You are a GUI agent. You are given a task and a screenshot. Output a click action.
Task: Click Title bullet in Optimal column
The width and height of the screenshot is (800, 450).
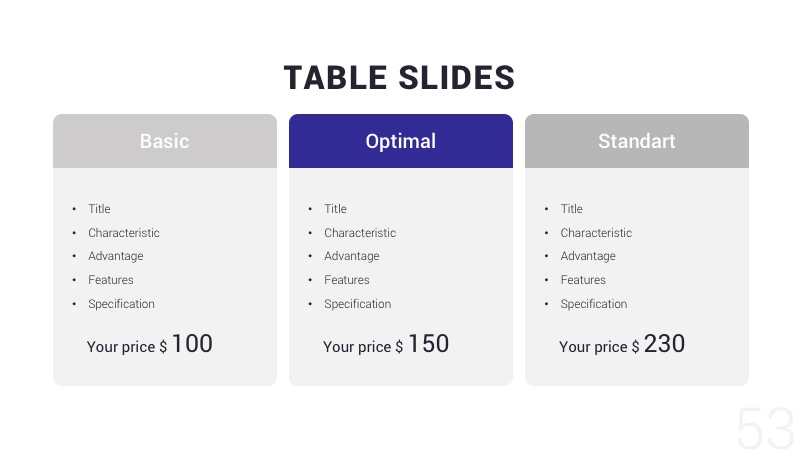[x=335, y=209]
